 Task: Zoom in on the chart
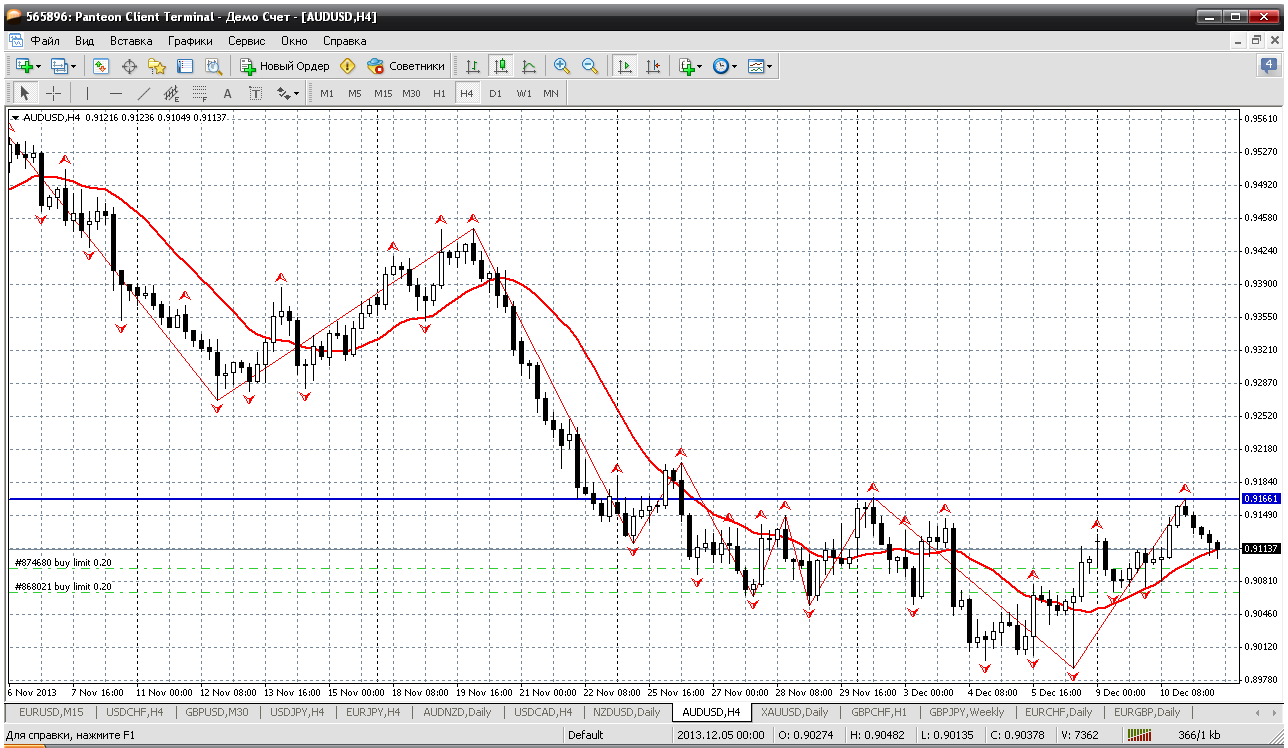point(562,66)
